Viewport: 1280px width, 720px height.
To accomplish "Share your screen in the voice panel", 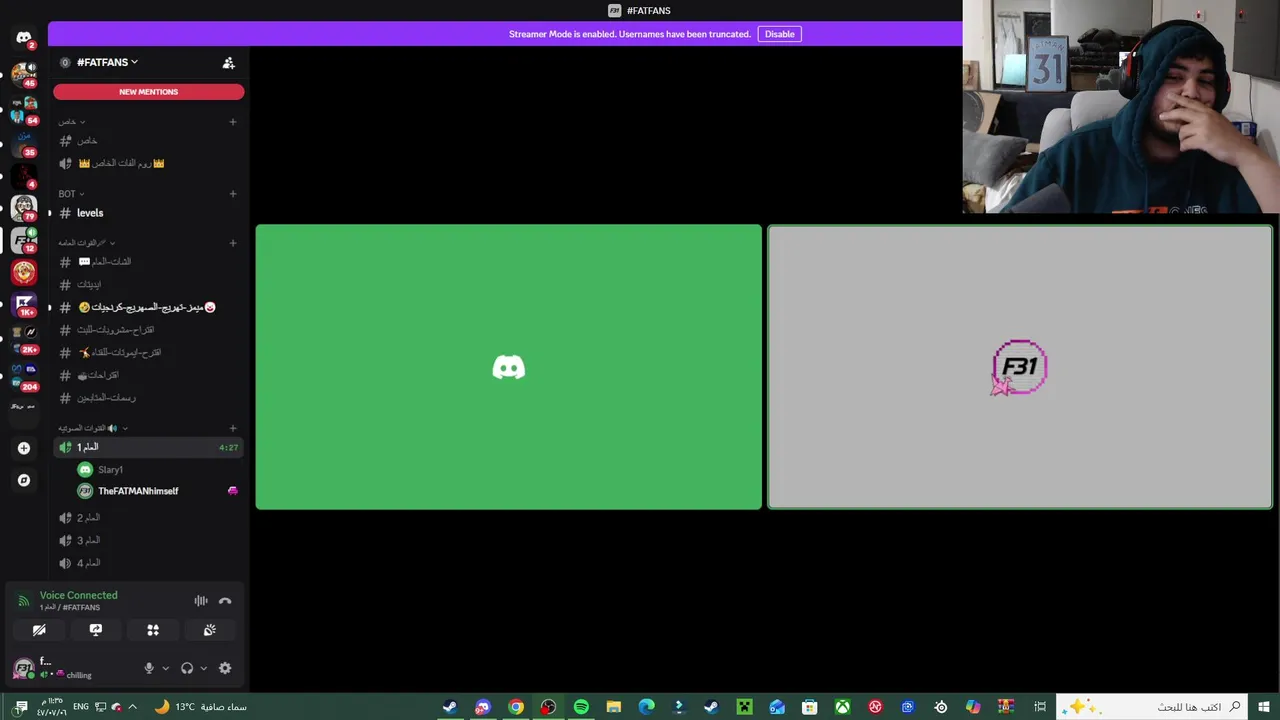I will tap(96, 630).
